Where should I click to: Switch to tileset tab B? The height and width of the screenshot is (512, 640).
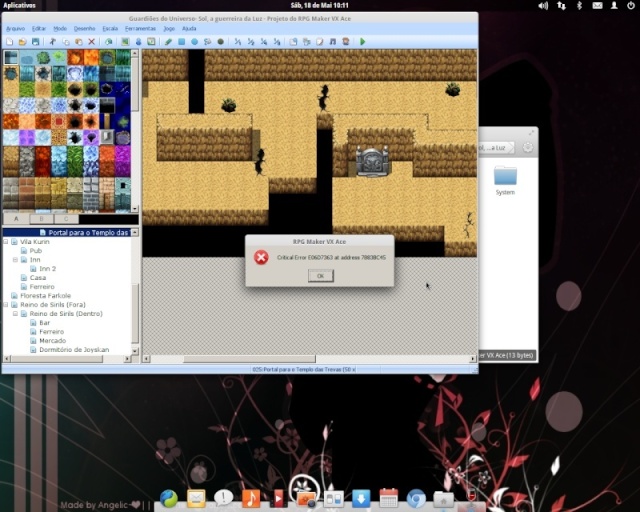pyautogui.click(x=41, y=219)
